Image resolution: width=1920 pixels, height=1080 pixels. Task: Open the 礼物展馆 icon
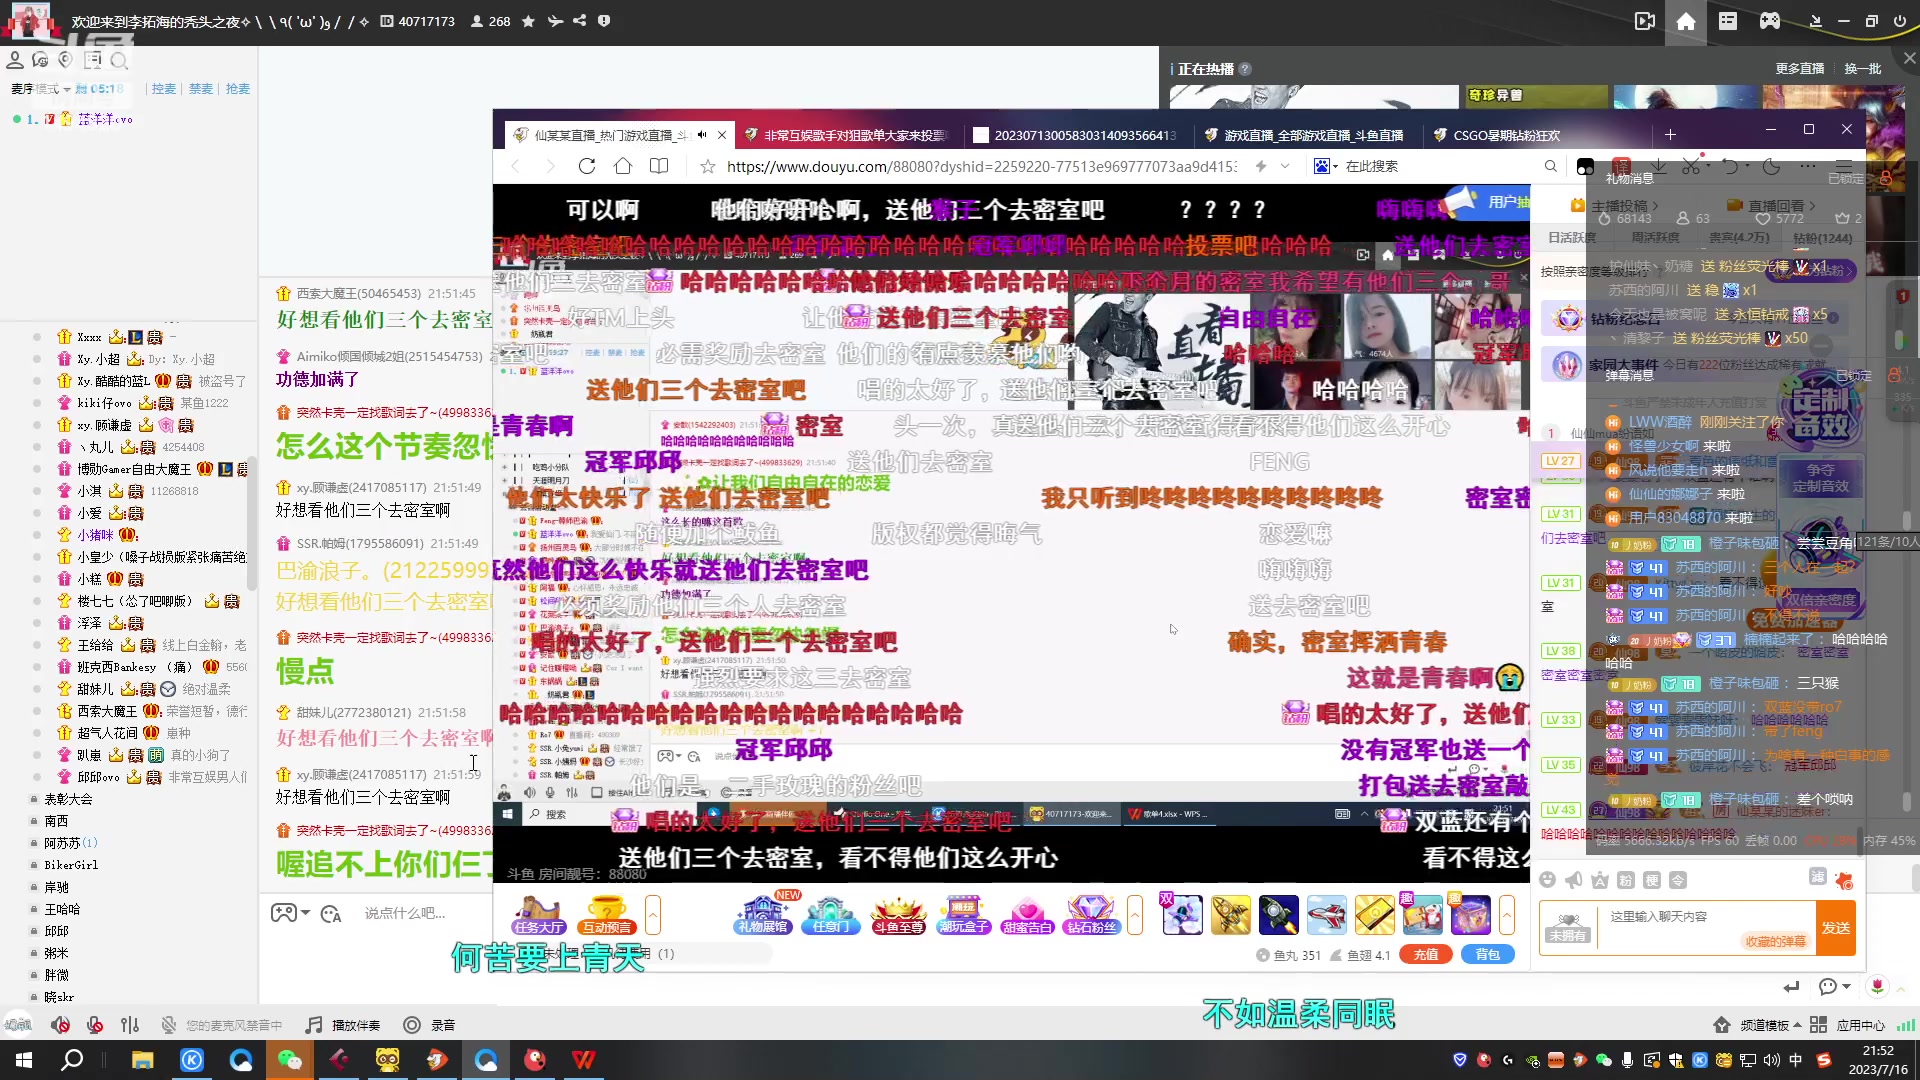(763, 915)
